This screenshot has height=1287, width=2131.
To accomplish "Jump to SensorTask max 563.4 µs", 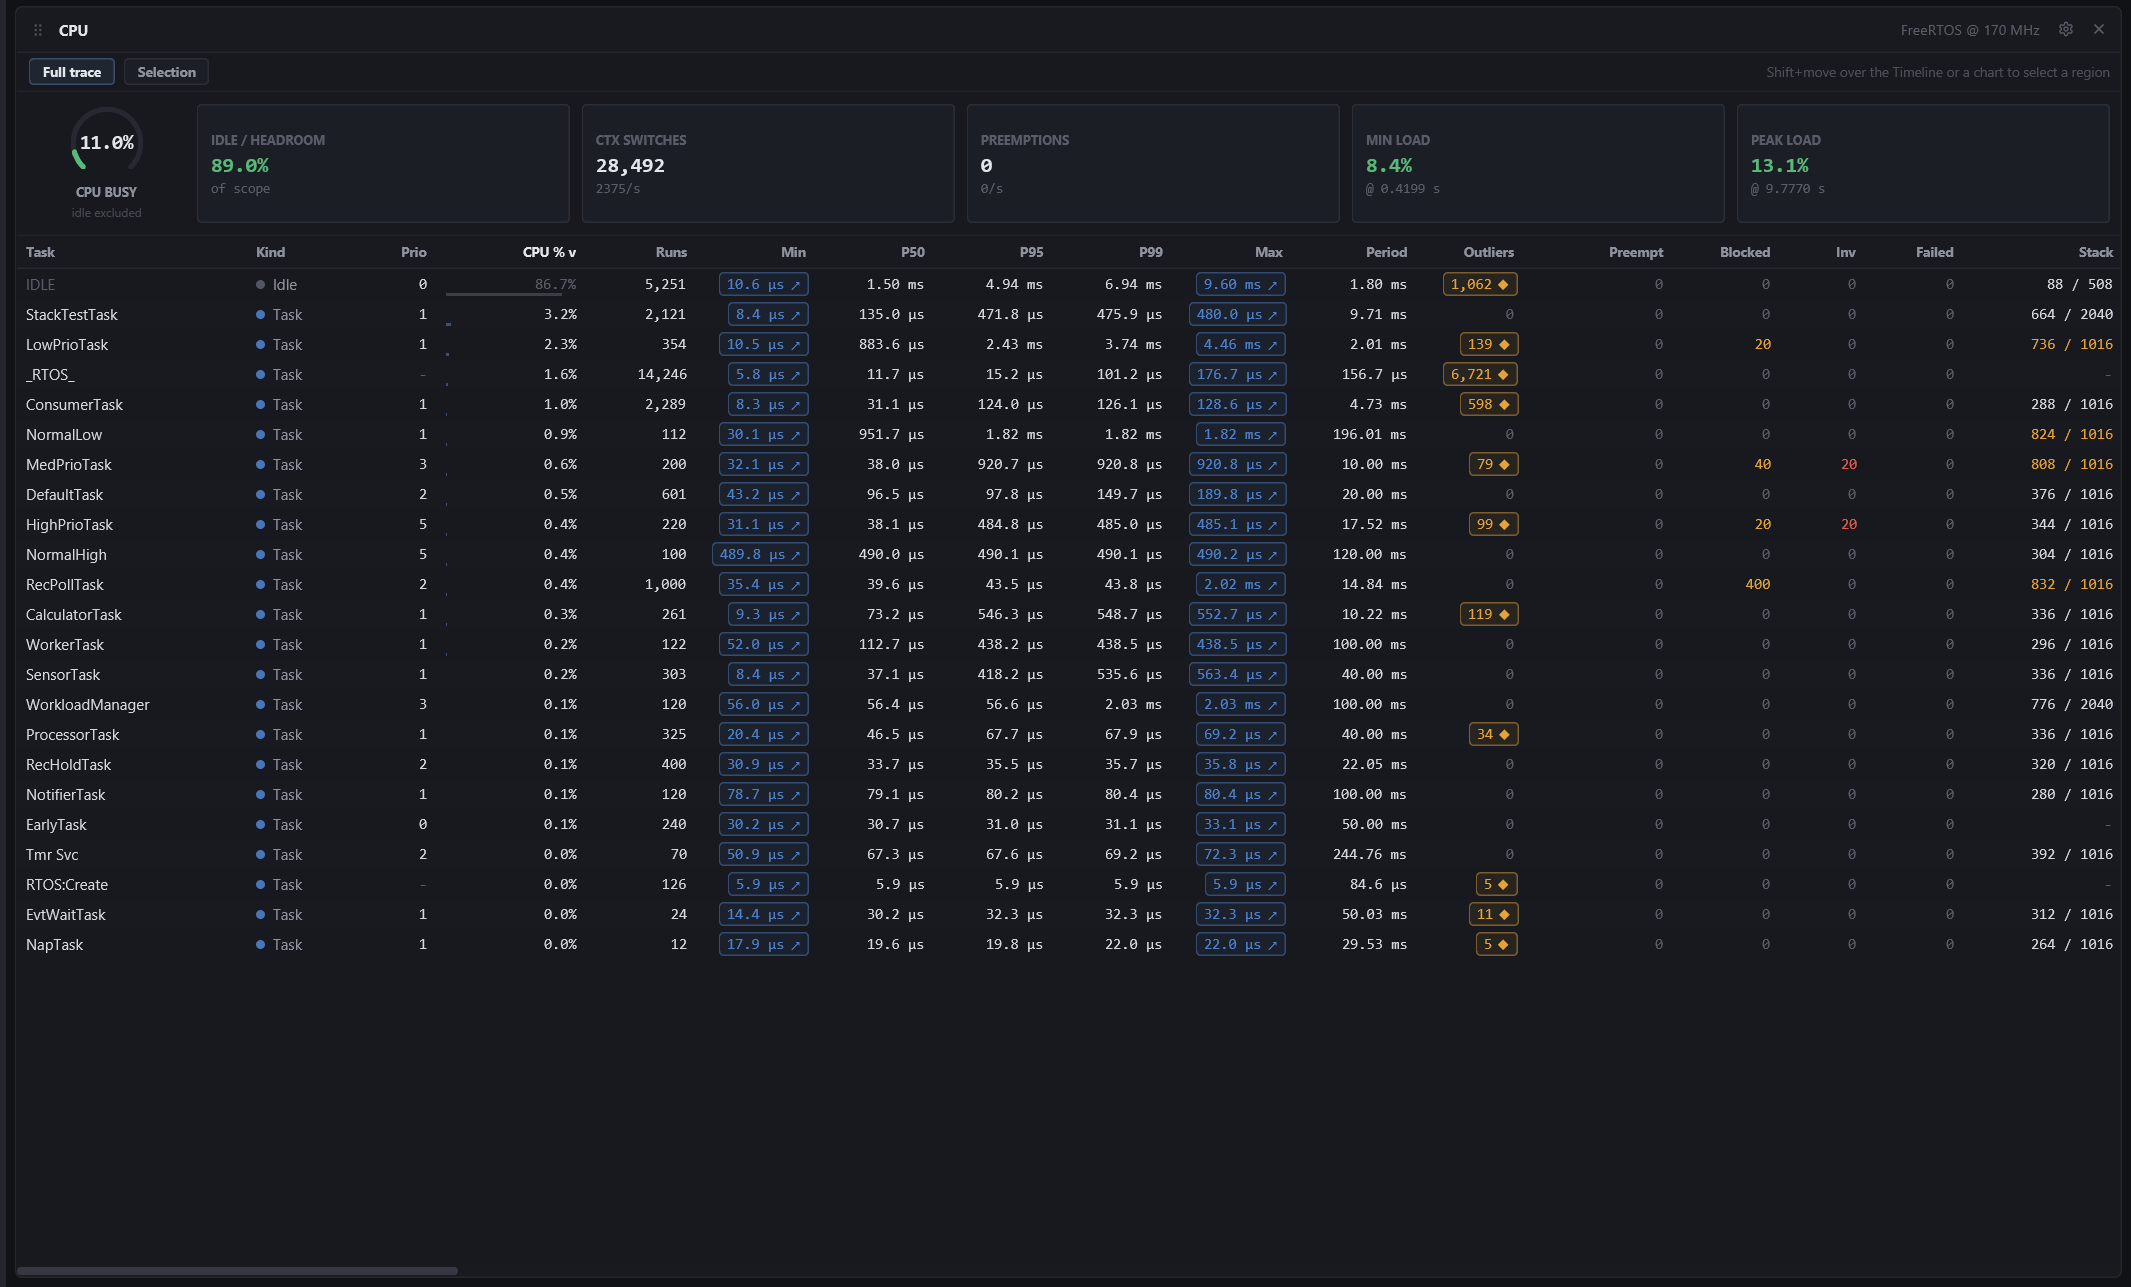I will [x=1237, y=674].
